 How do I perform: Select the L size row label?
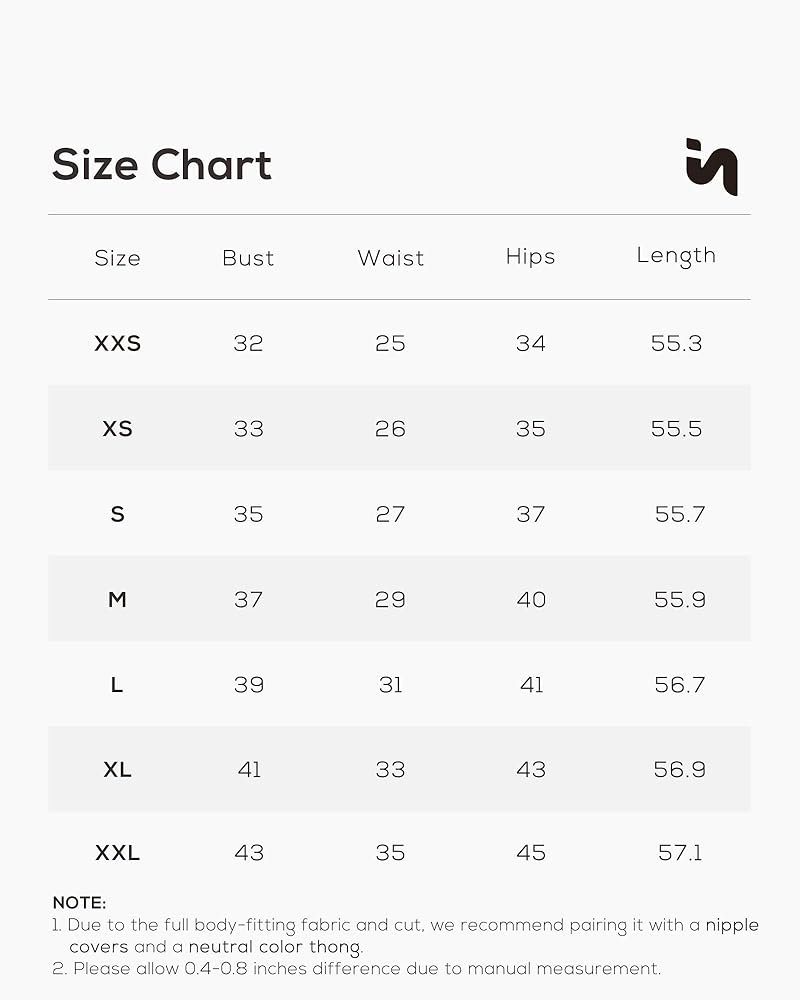117,685
